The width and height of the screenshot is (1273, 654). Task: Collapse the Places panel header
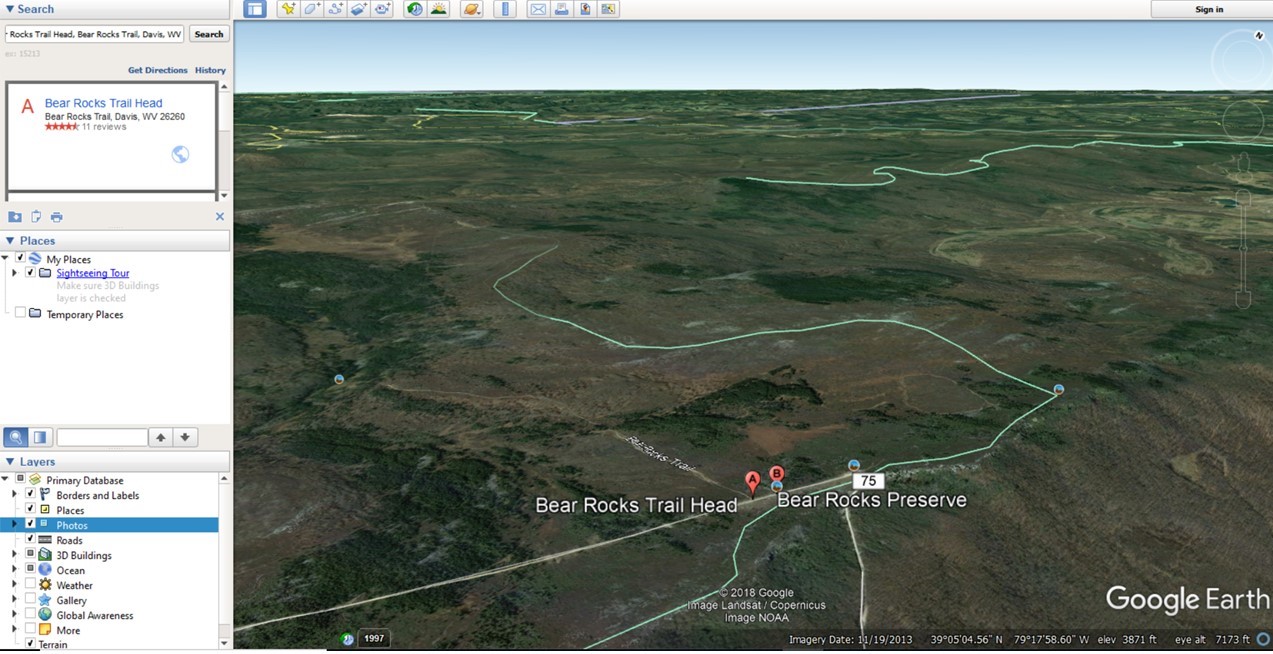115,241
